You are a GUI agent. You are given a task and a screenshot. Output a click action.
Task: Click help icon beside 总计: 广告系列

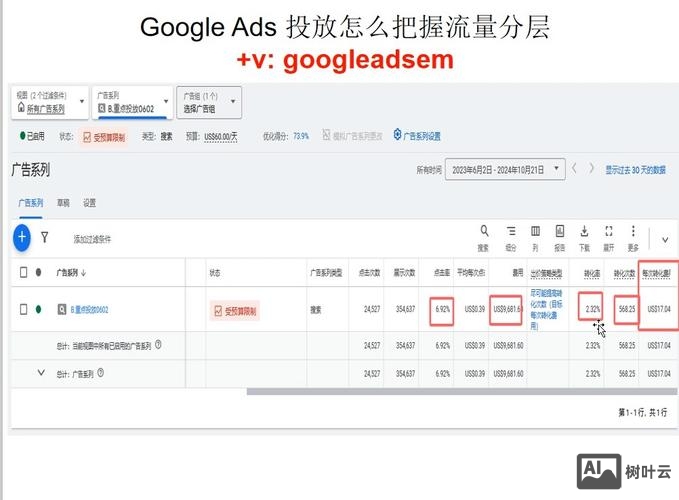coord(100,373)
